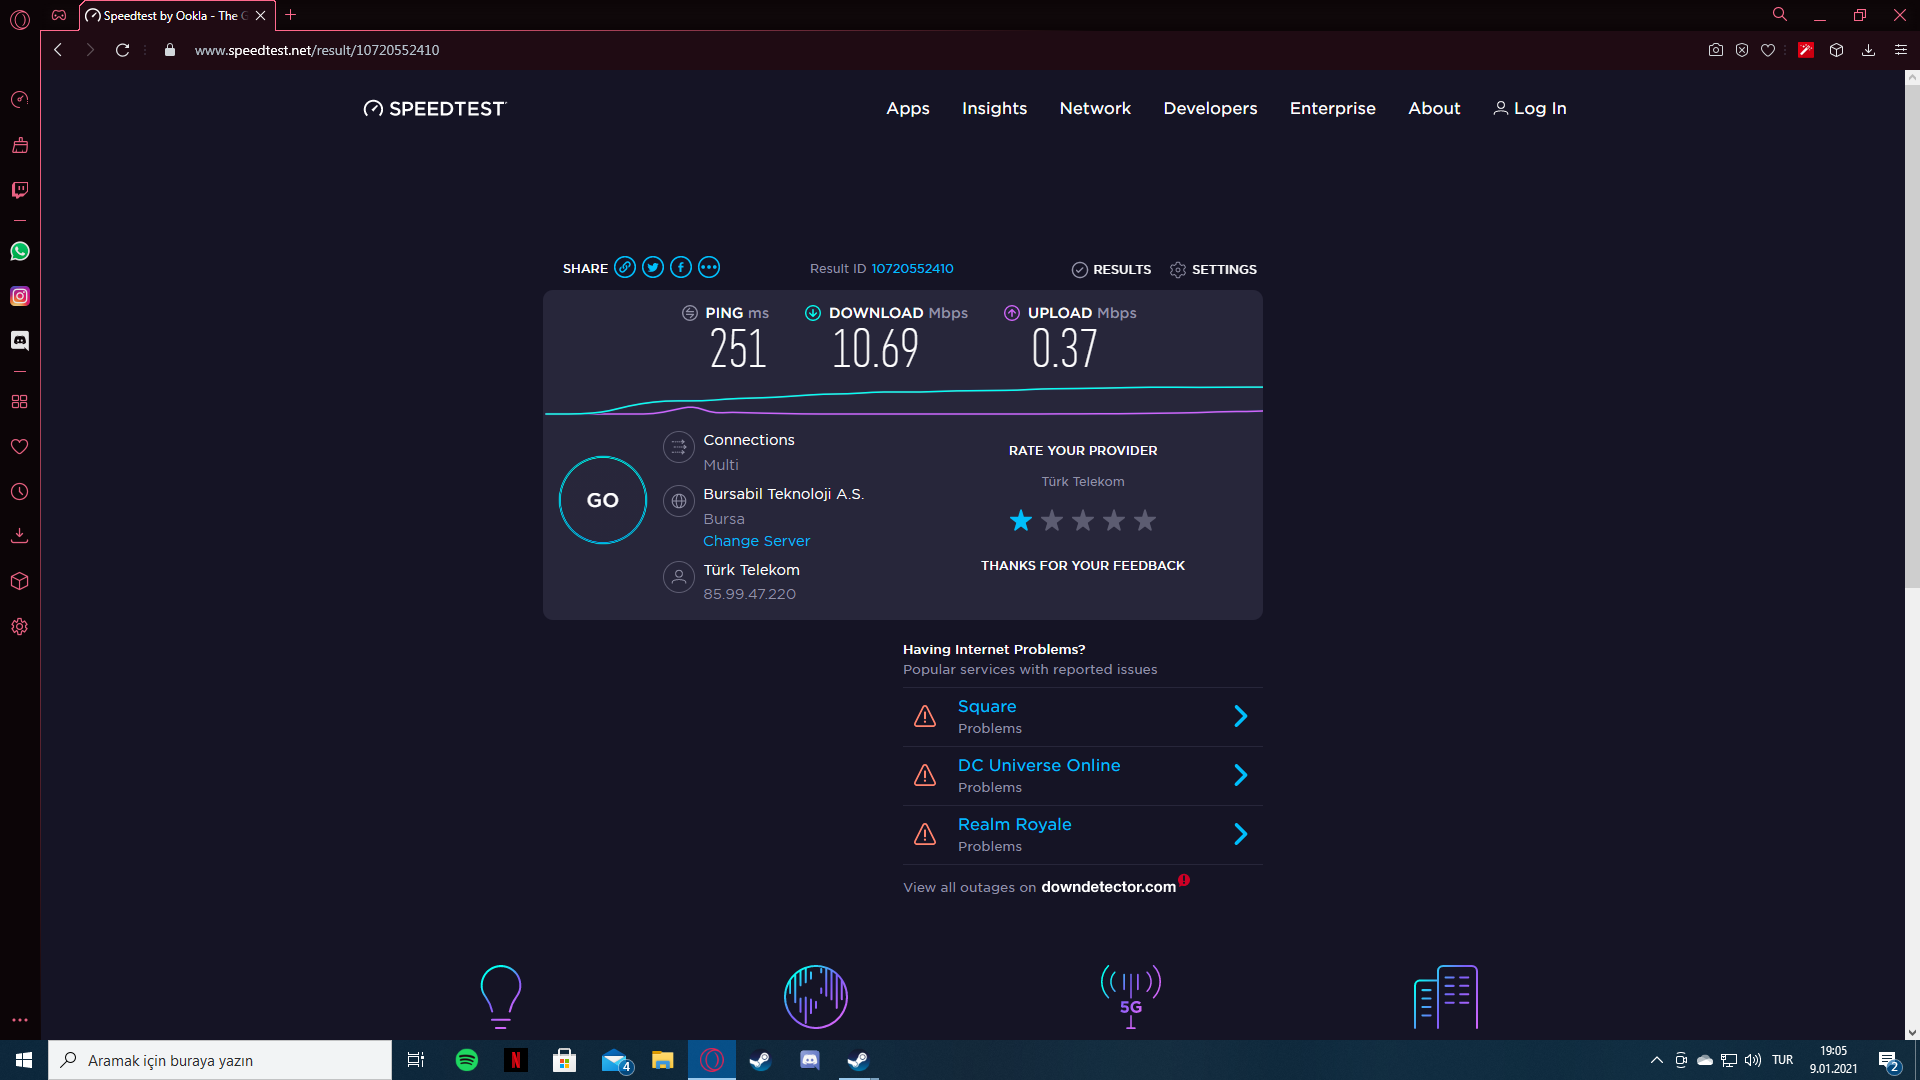Expand the Square problems entry
The width and height of the screenshot is (1920, 1080).
point(1240,716)
